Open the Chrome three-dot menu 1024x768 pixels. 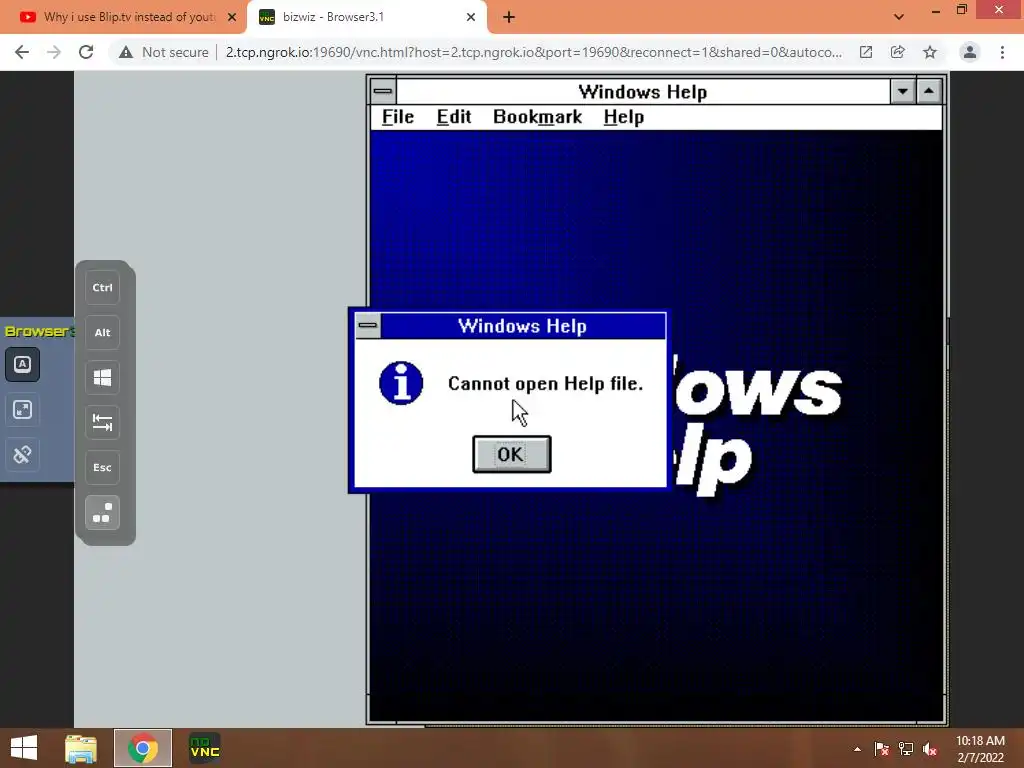click(x=1002, y=52)
